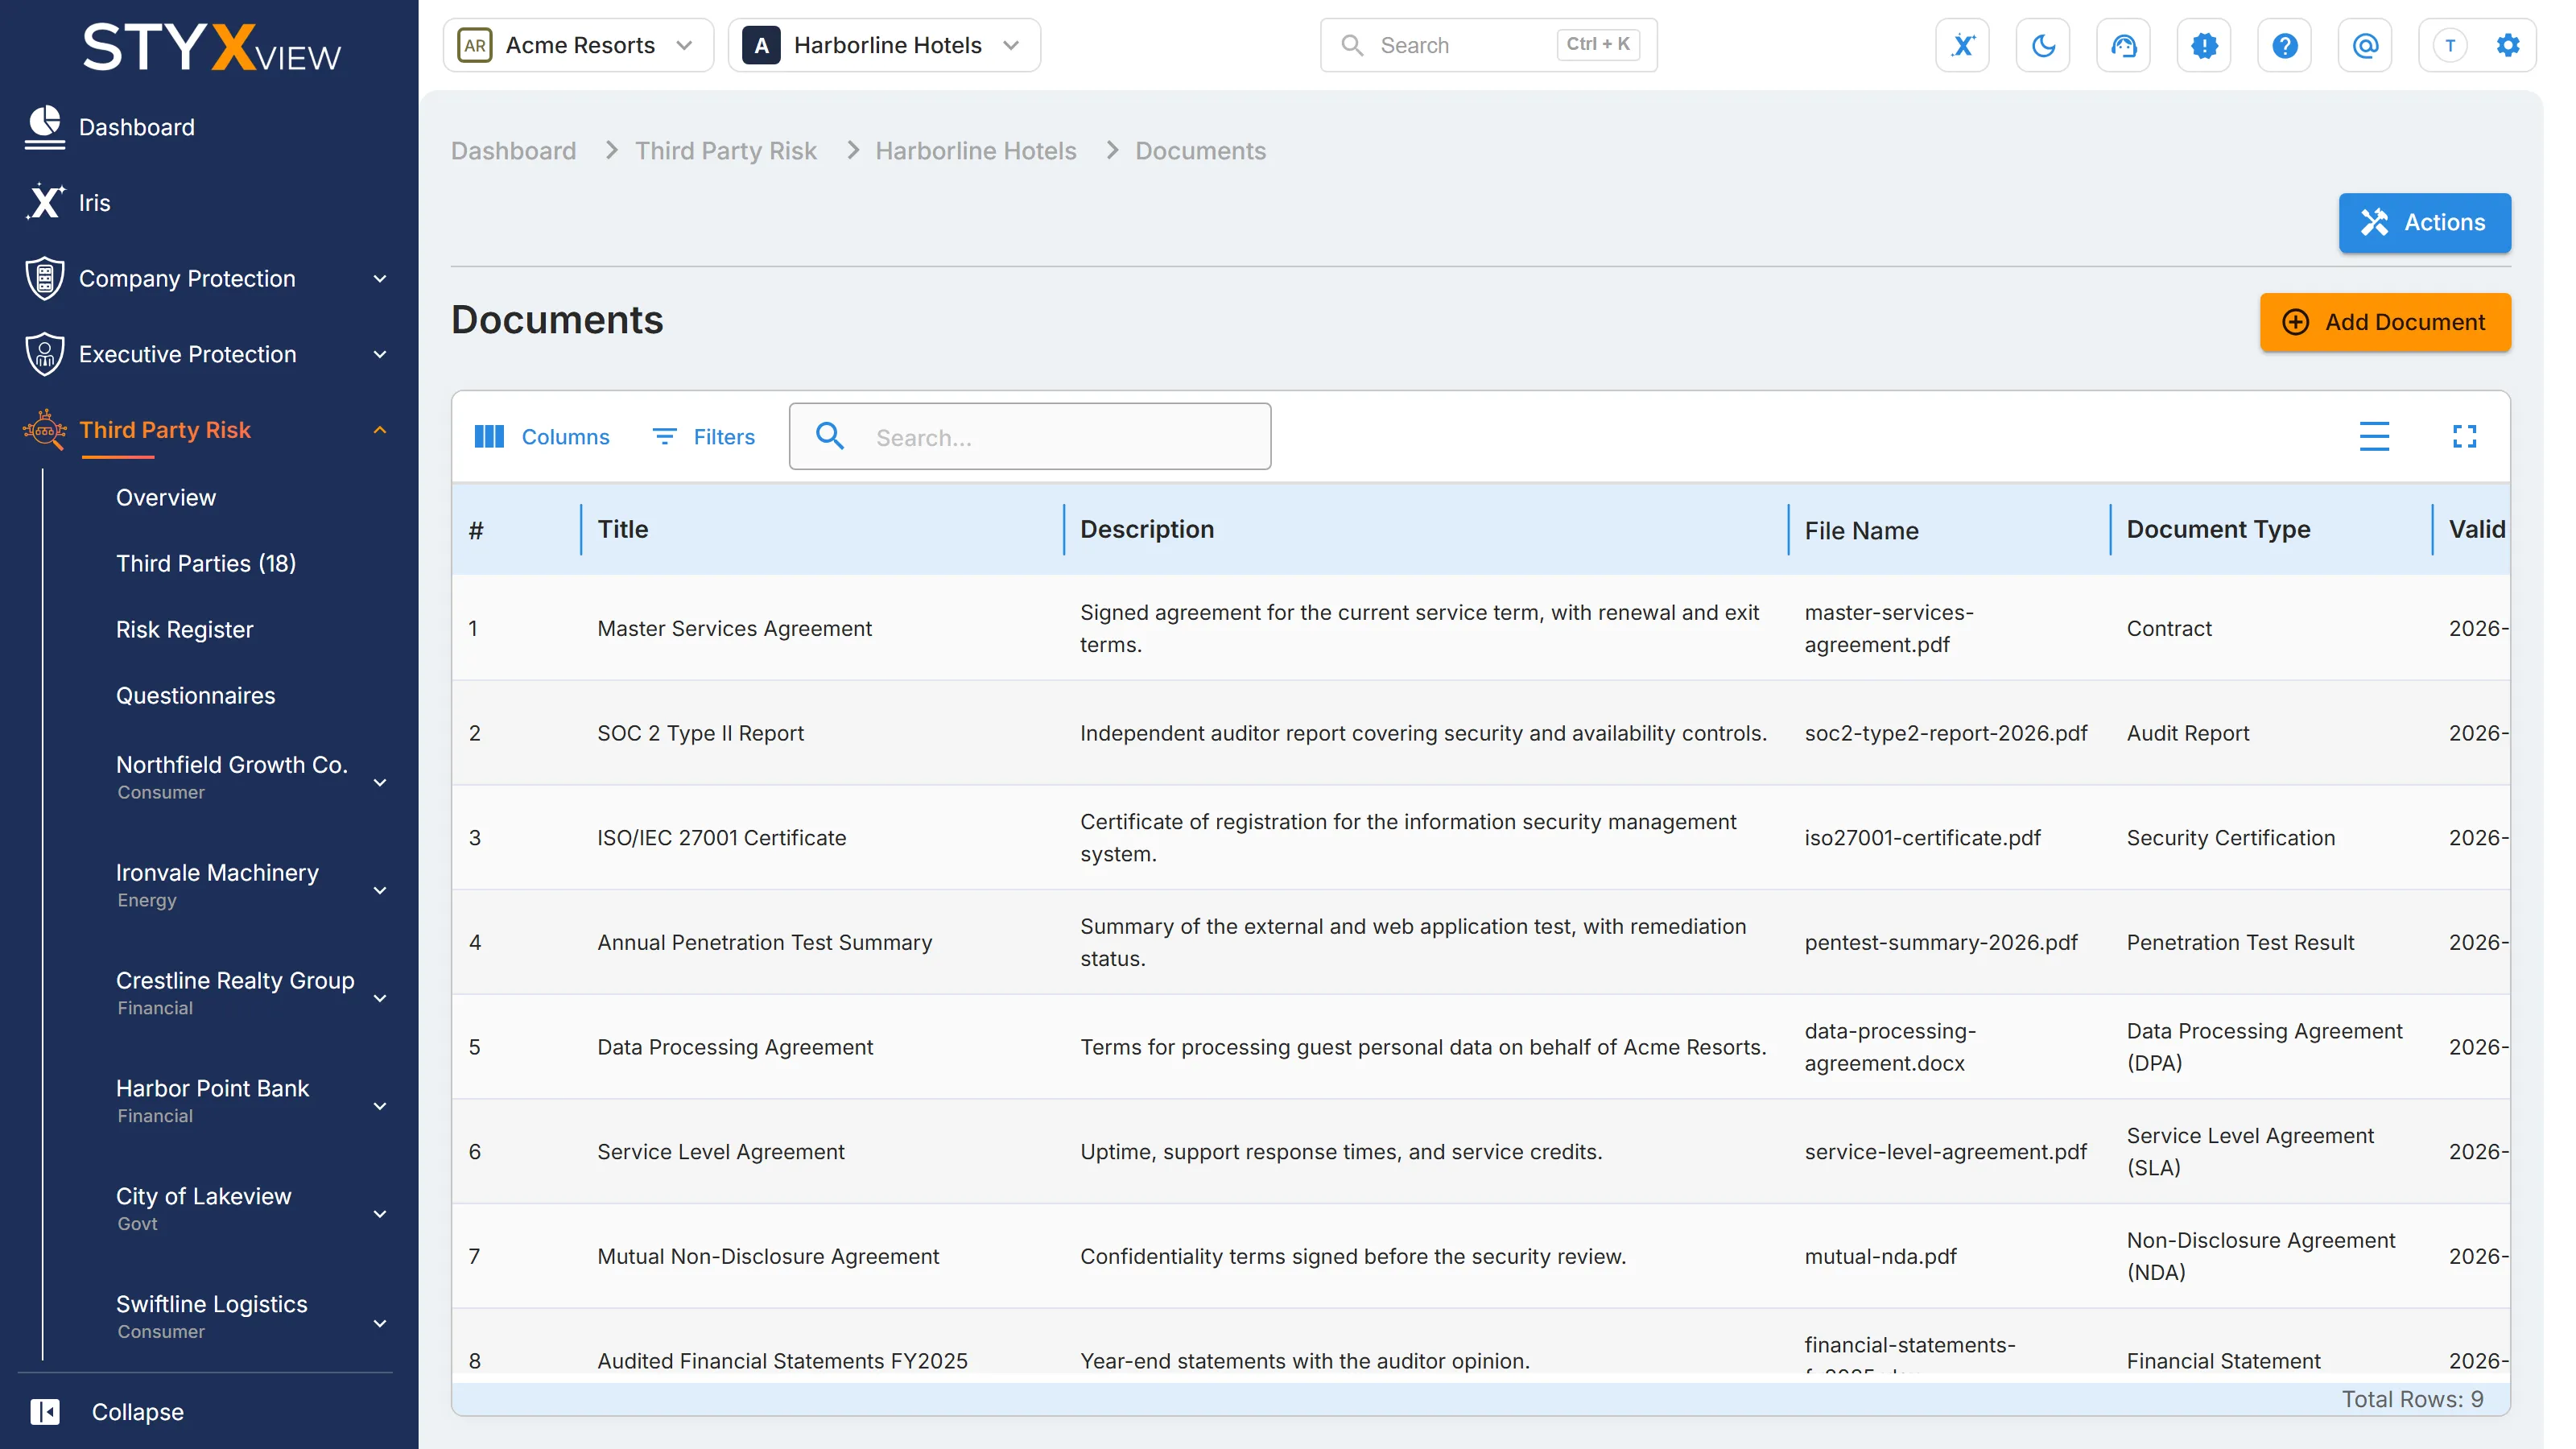This screenshot has width=2576, height=1449.
Task: Open Iris in the sidebar
Action: click(x=94, y=203)
